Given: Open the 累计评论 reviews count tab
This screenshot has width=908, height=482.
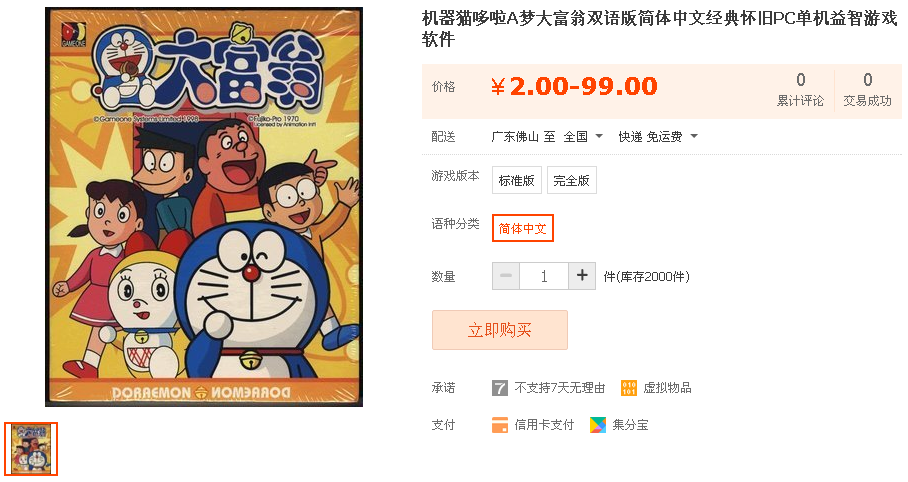Looking at the screenshot, I should (800, 90).
